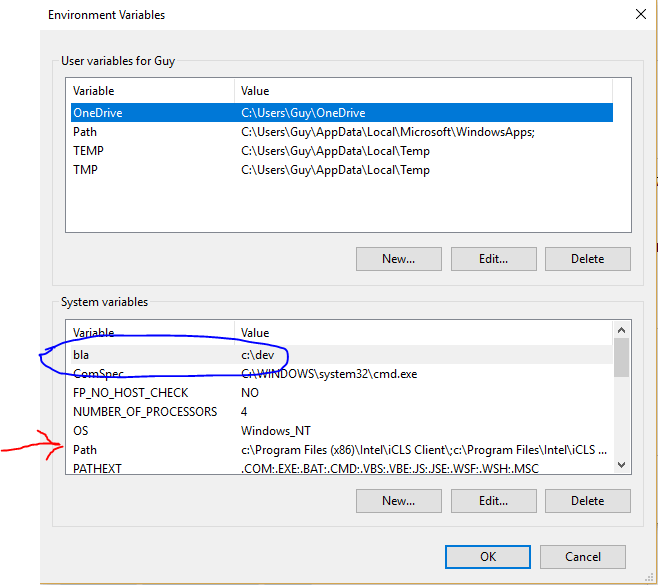Cancel the Environment Variables dialog
The height and width of the screenshot is (585, 658).
tap(582, 557)
